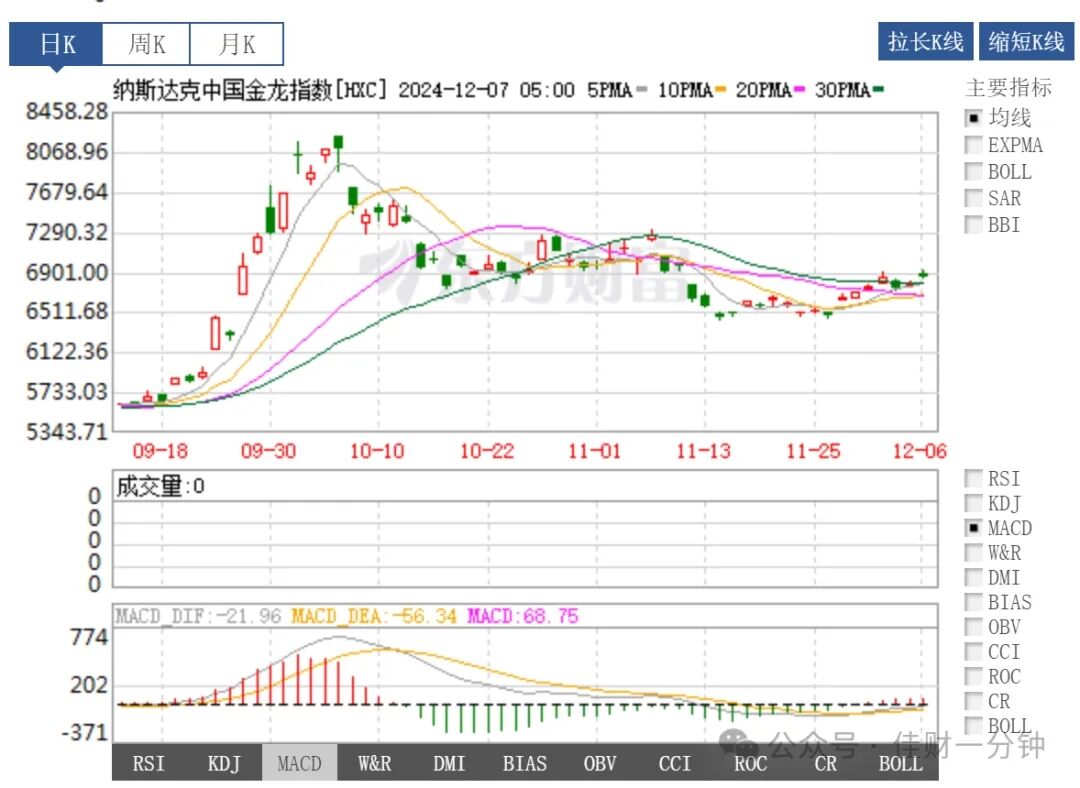Click the 5343.71 price axis label
The width and height of the screenshot is (1080, 788).
coord(68,432)
